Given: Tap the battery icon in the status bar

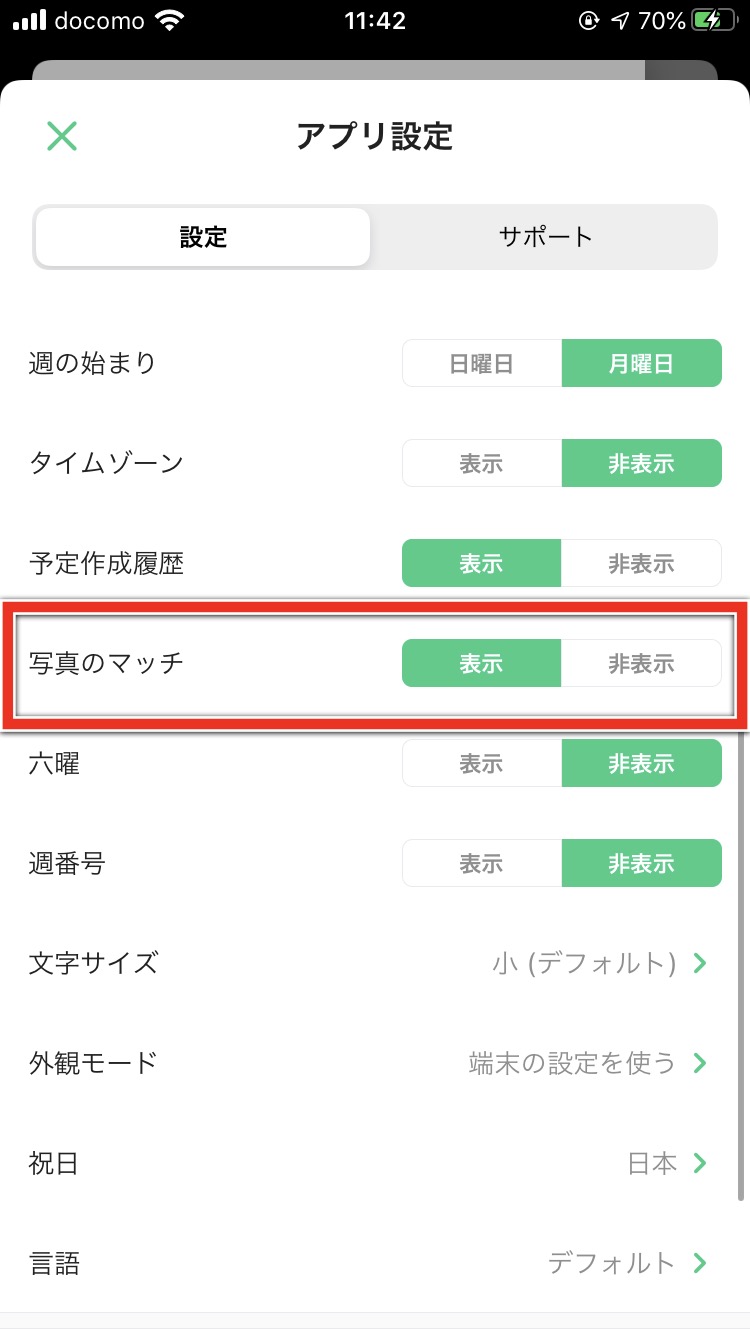Looking at the screenshot, I should click(718, 20).
